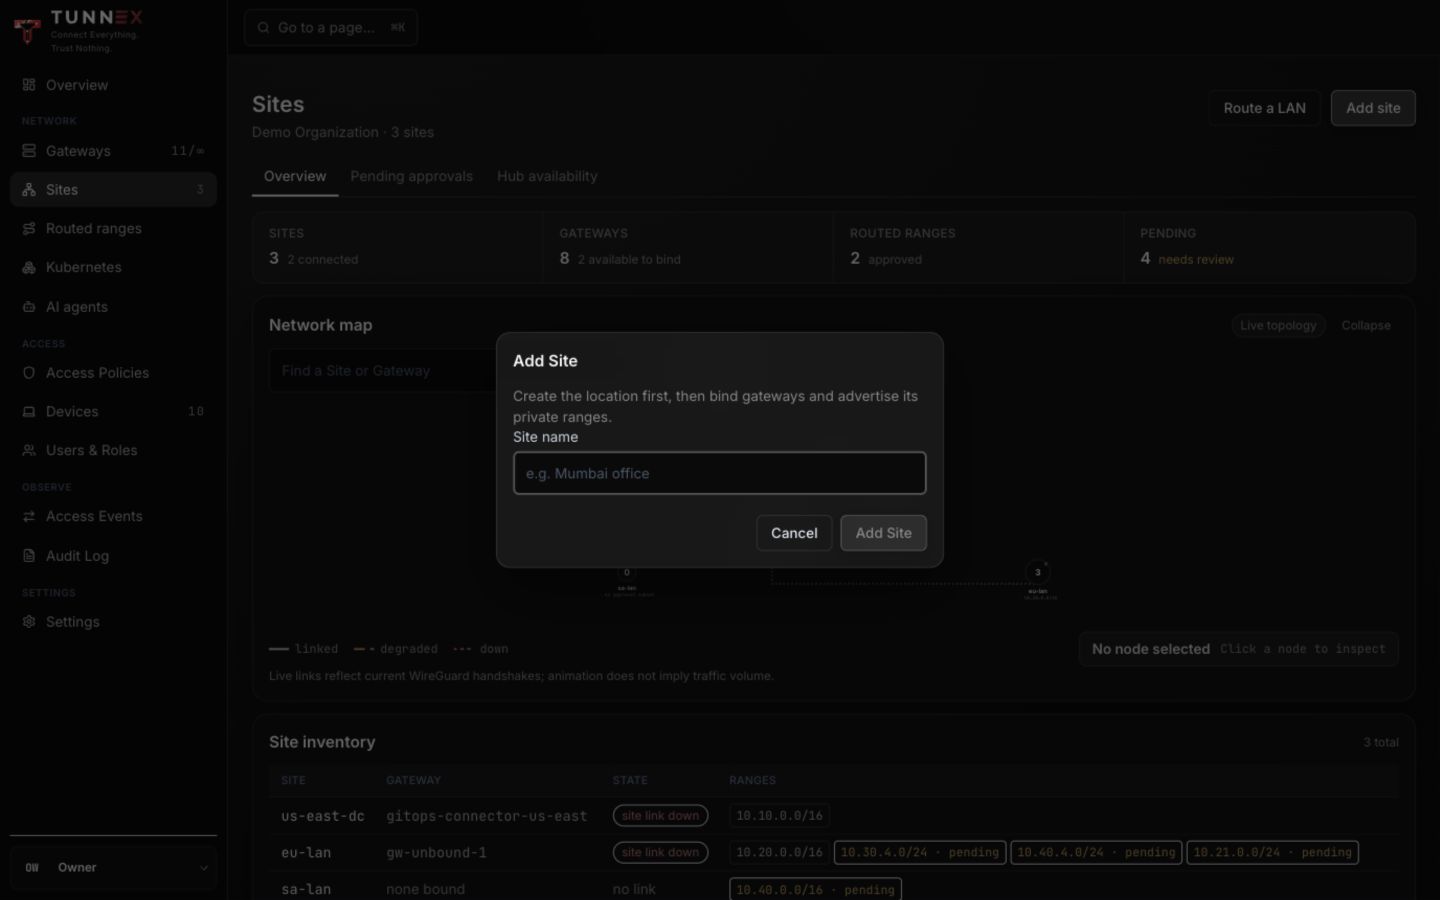Click the Find a Site or Gateway field

click(x=382, y=371)
